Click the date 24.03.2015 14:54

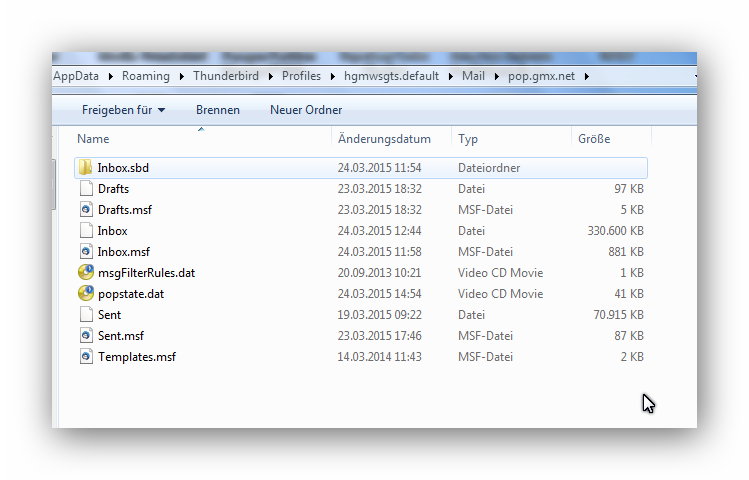point(379,294)
